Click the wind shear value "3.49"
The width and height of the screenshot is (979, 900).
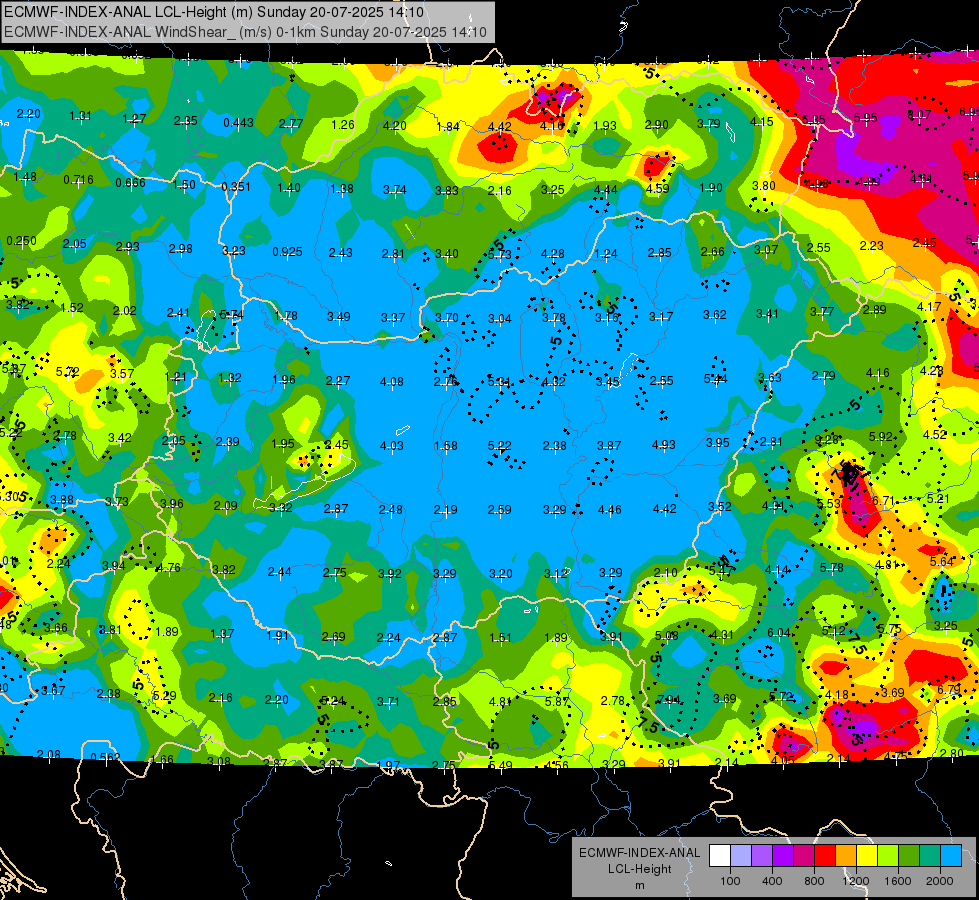pos(338,317)
